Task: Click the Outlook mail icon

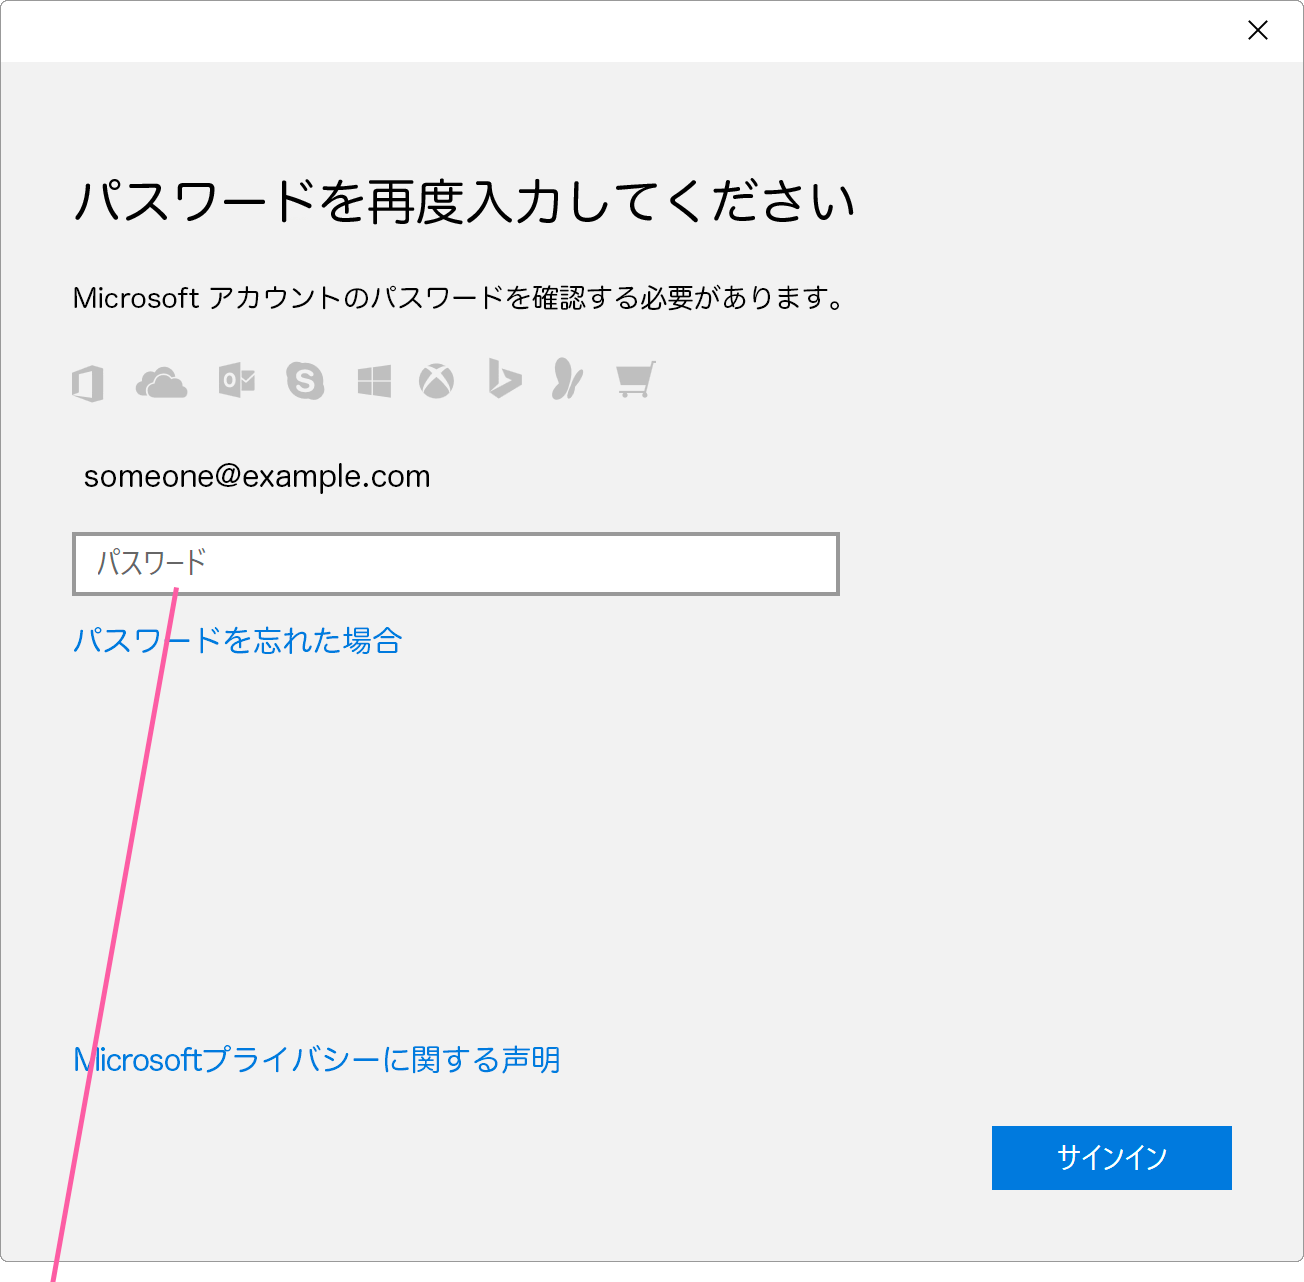Action: click(x=237, y=381)
